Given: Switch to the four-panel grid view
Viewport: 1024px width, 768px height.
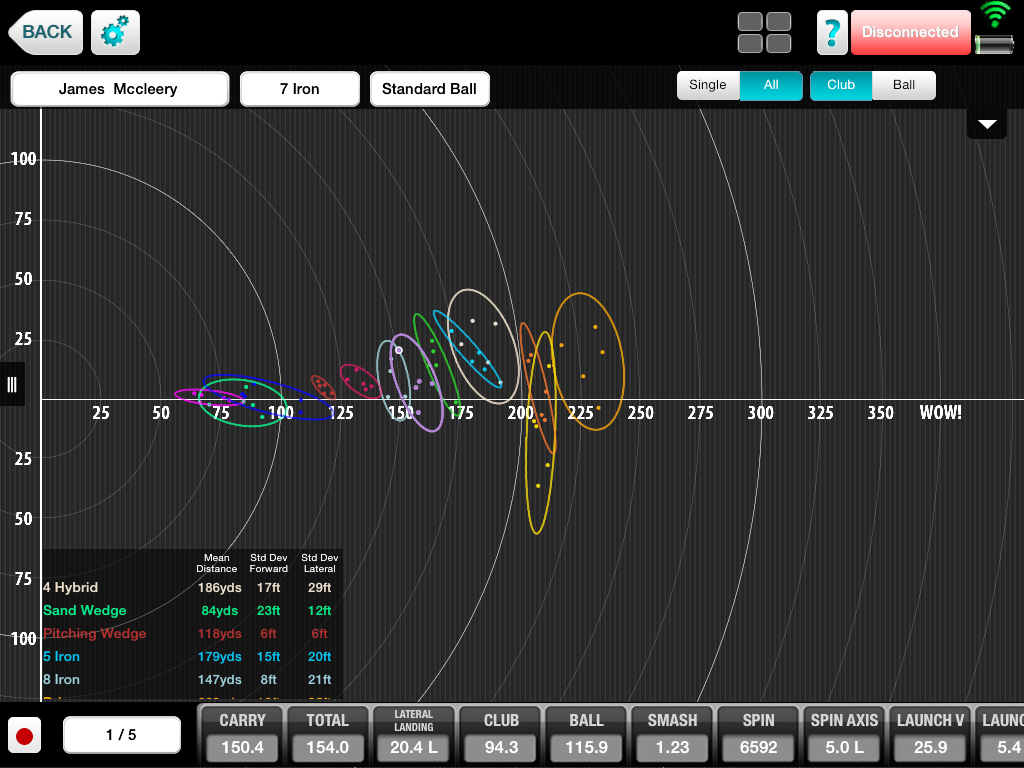Looking at the screenshot, I should click(x=764, y=32).
